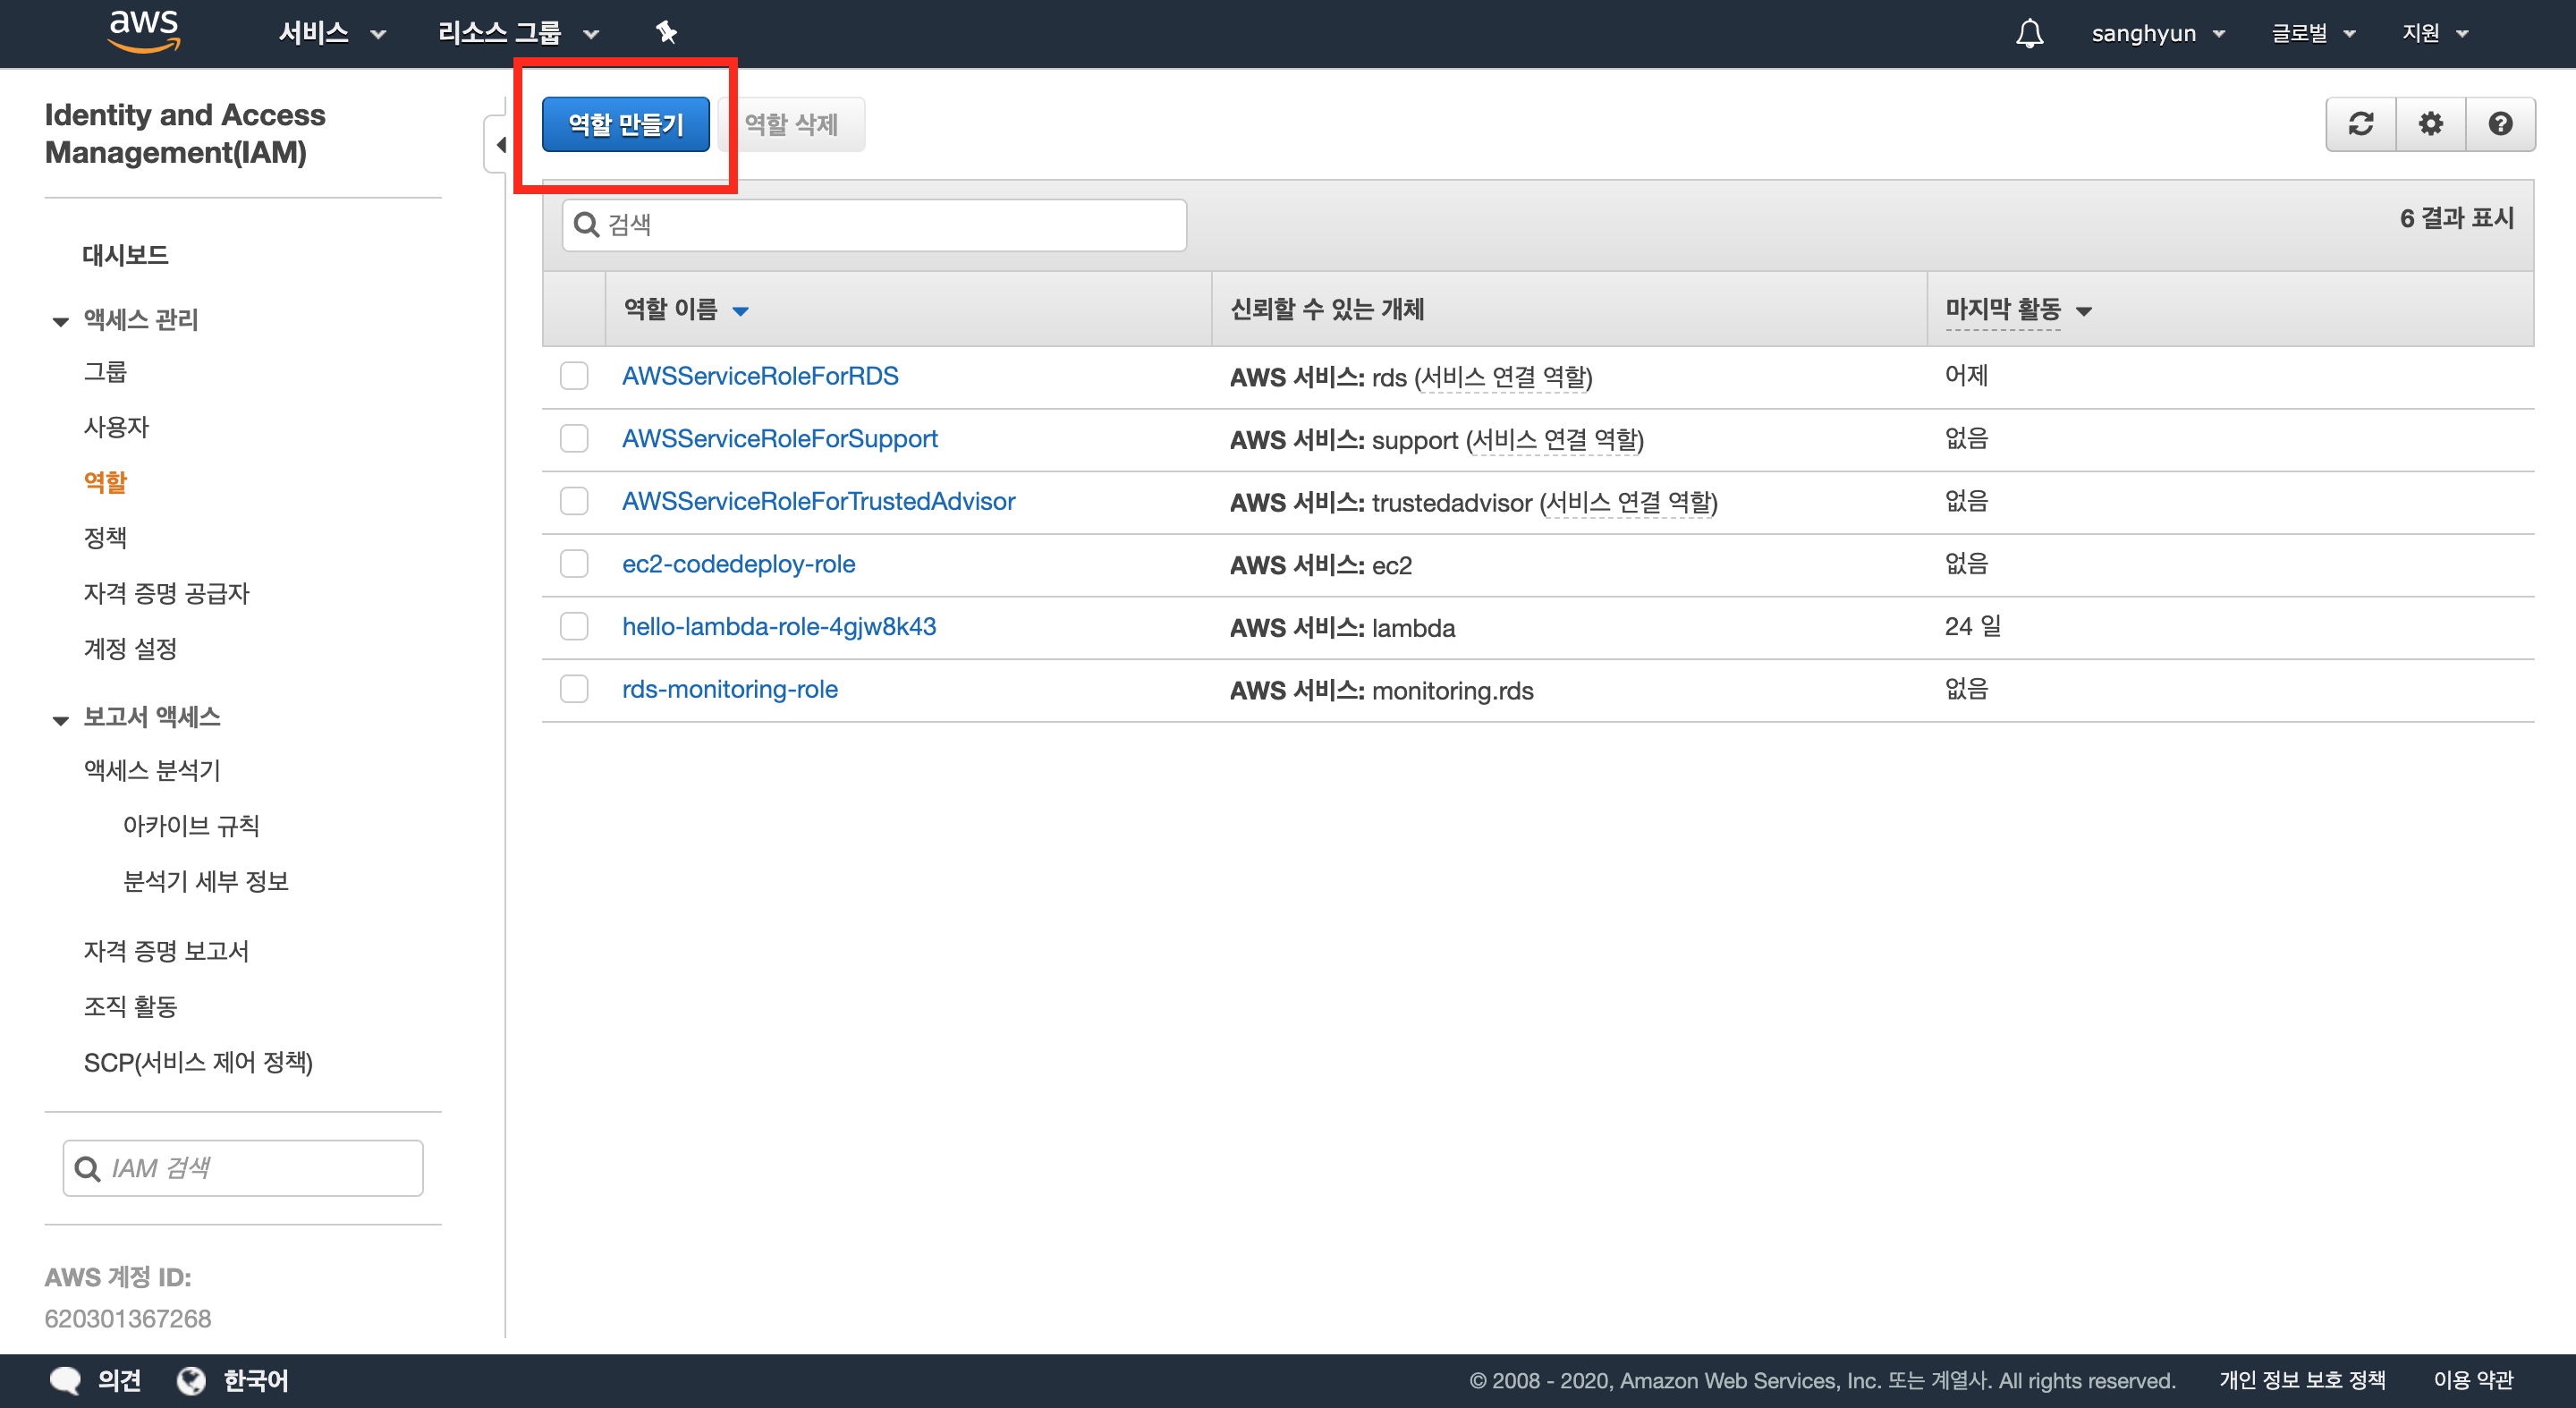Go to 사용자 in the sidebar
This screenshot has height=1408, width=2576.
(116, 427)
